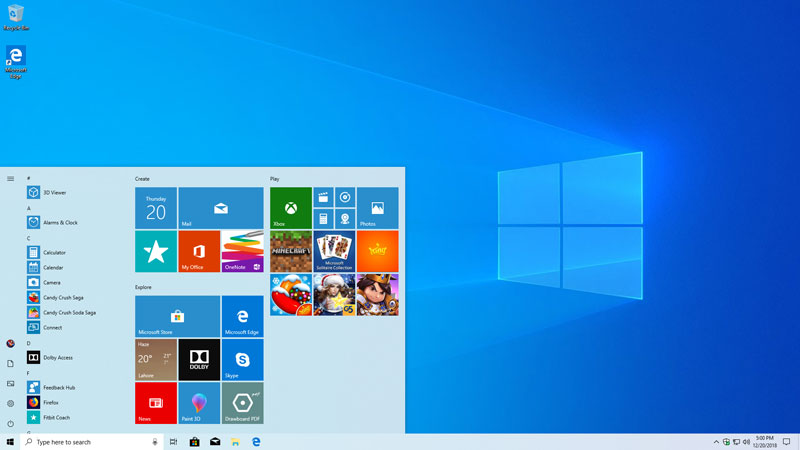
Task: Jump to apps via letter C header
Action: [x=28, y=238]
